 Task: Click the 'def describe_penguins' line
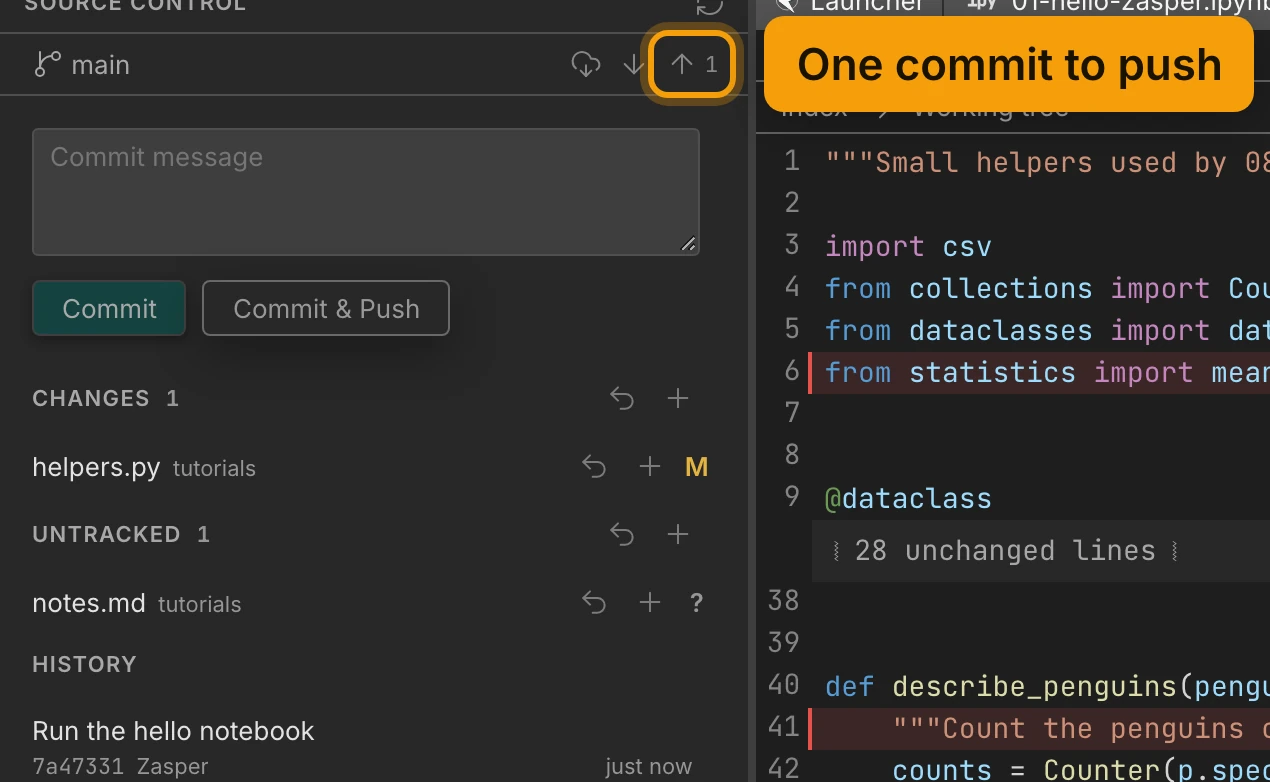point(1047,686)
